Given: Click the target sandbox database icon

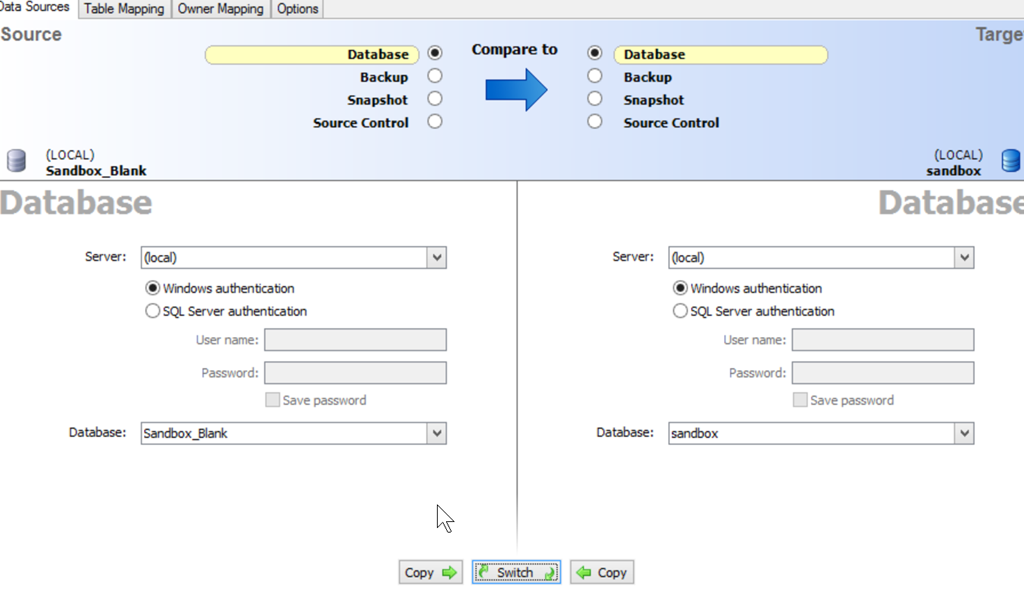Looking at the screenshot, I should tap(1010, 161).
